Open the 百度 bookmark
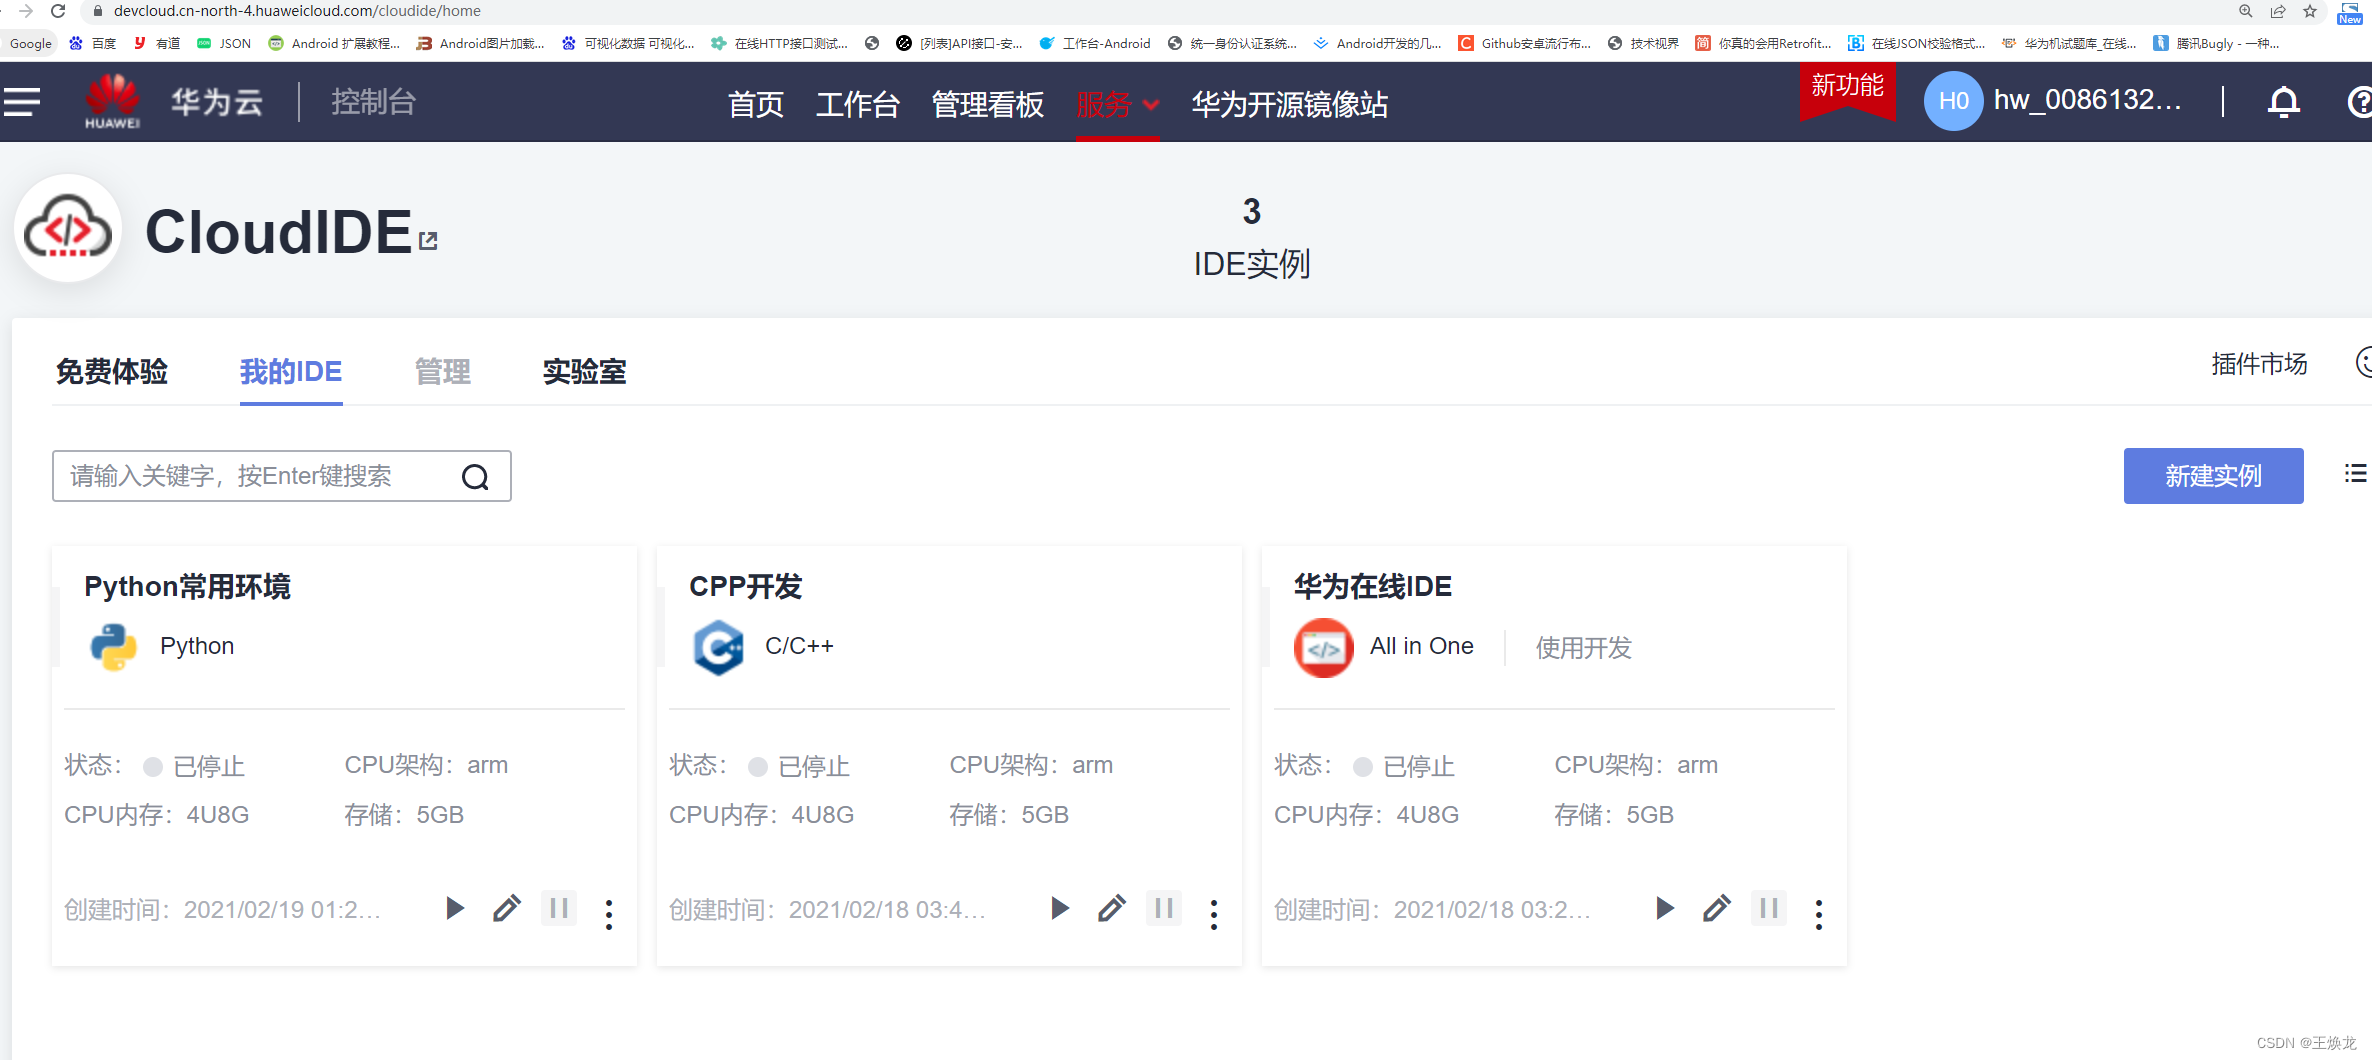The height and width of the screenshot is (1060, 2372). click(x=93, y=43)
